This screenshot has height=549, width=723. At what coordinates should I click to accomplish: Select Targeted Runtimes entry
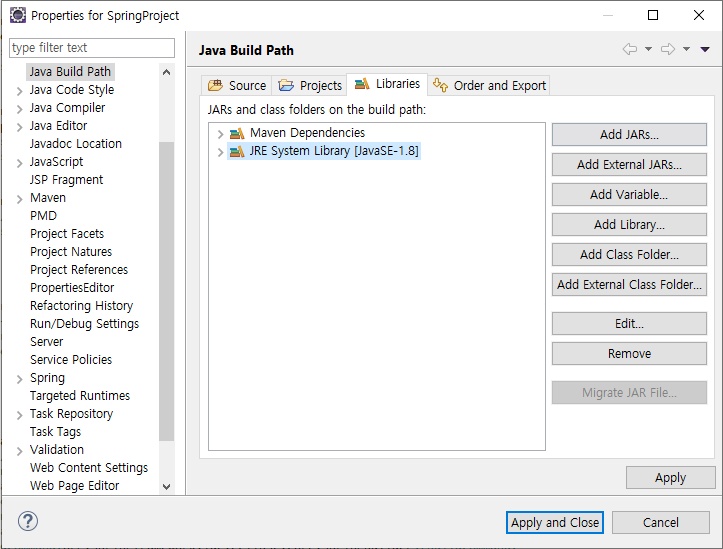(80, 395)
